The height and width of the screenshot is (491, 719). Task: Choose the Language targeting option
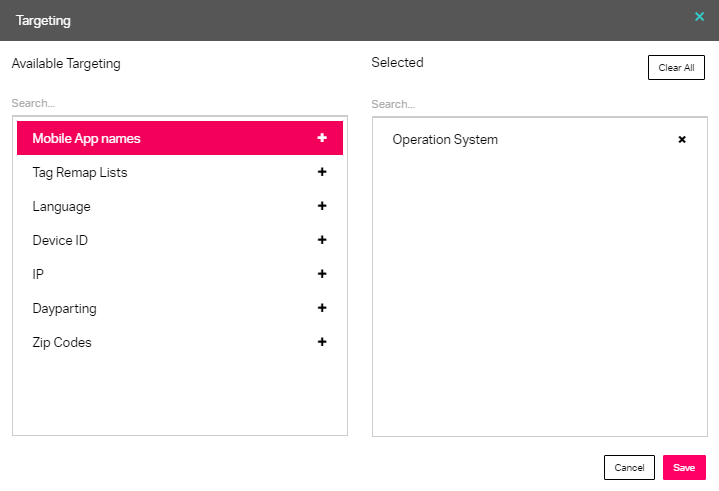tap(180, 206)
